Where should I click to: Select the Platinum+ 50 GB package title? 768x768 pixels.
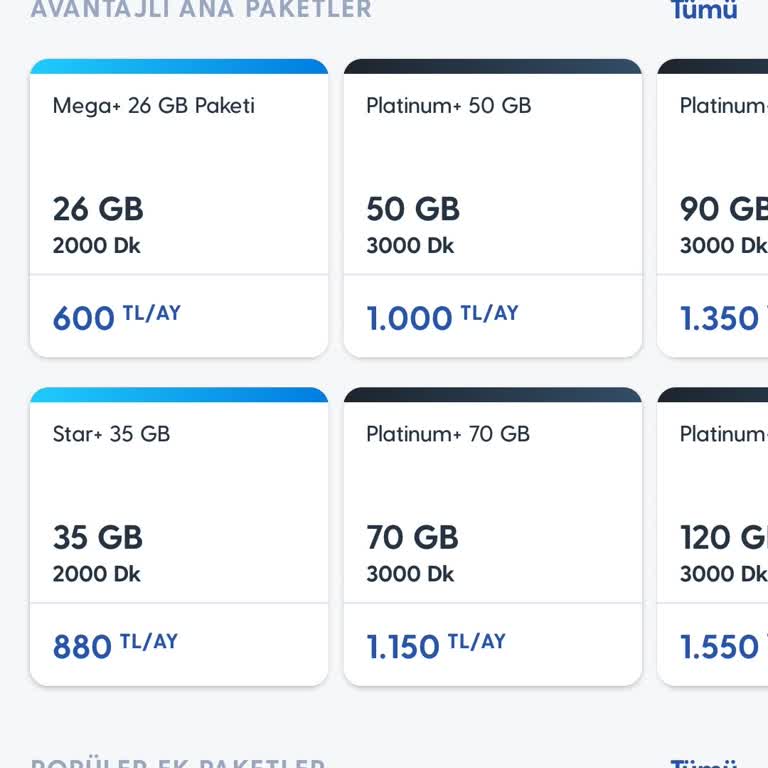448,106
